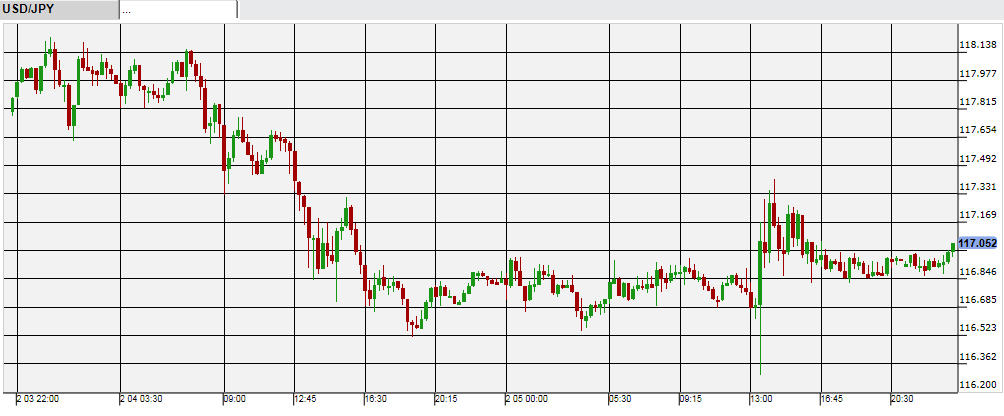This screenshot has height=416, width=1004.
Task: Select the 09:00 time axis marker
Action: [x=234, y=398]
